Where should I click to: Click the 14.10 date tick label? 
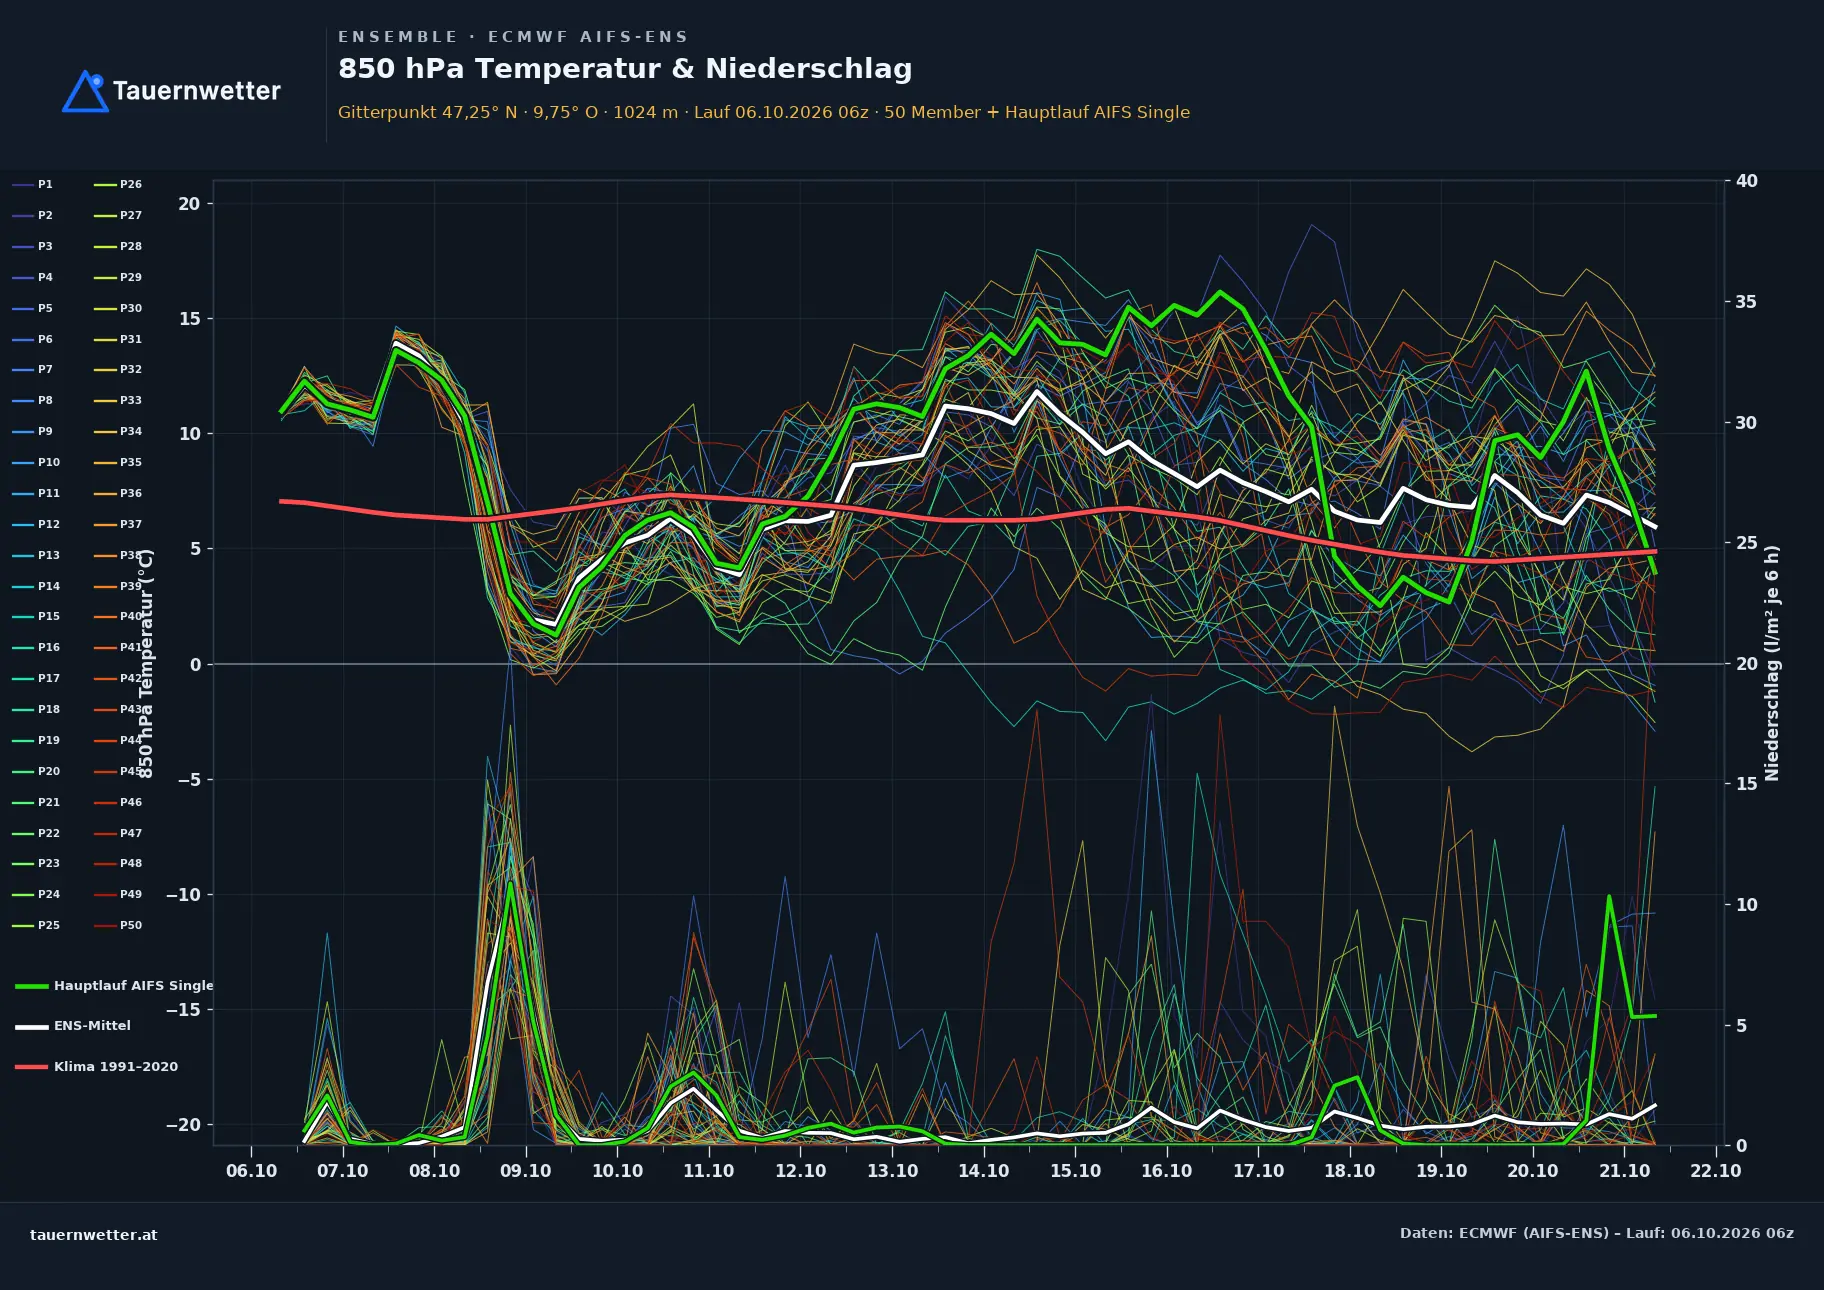click(x=984, y=1171)
